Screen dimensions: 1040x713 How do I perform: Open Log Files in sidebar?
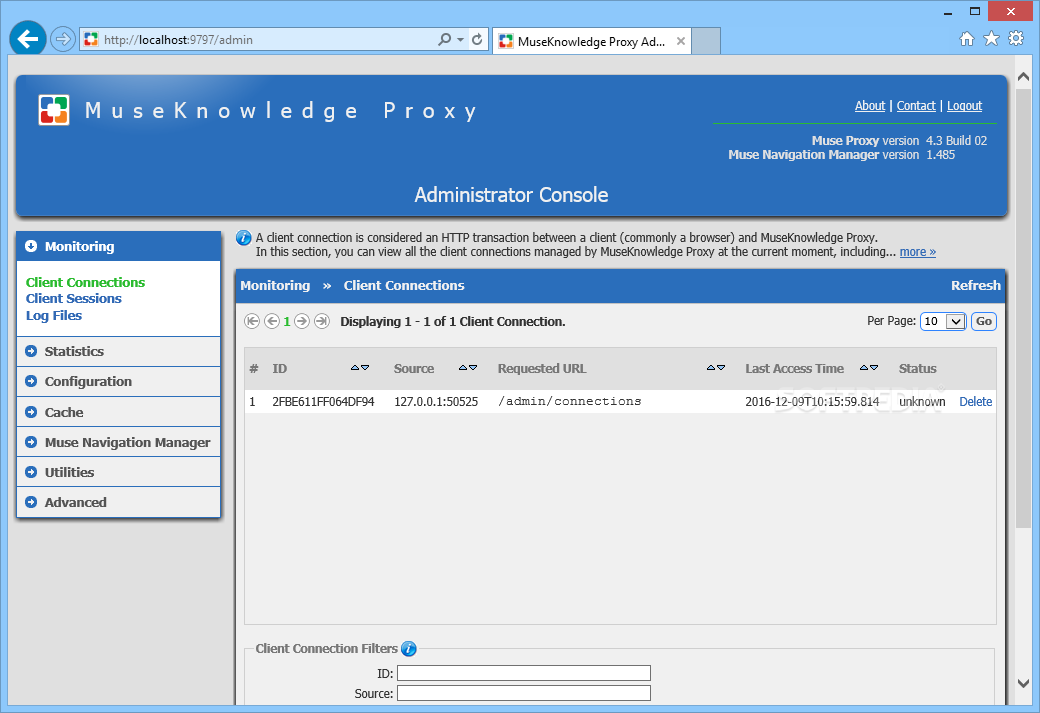[54, 316]
